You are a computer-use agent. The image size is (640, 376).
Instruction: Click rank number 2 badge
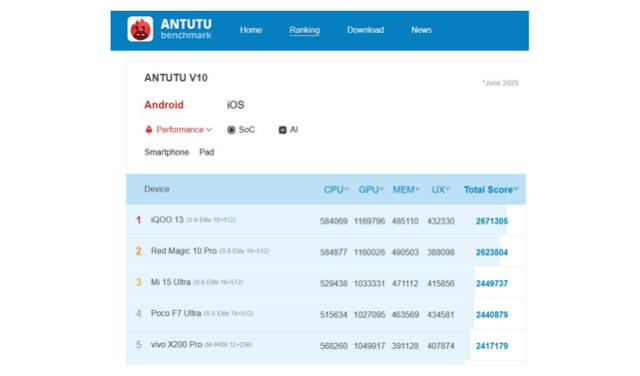pos(138,251)
